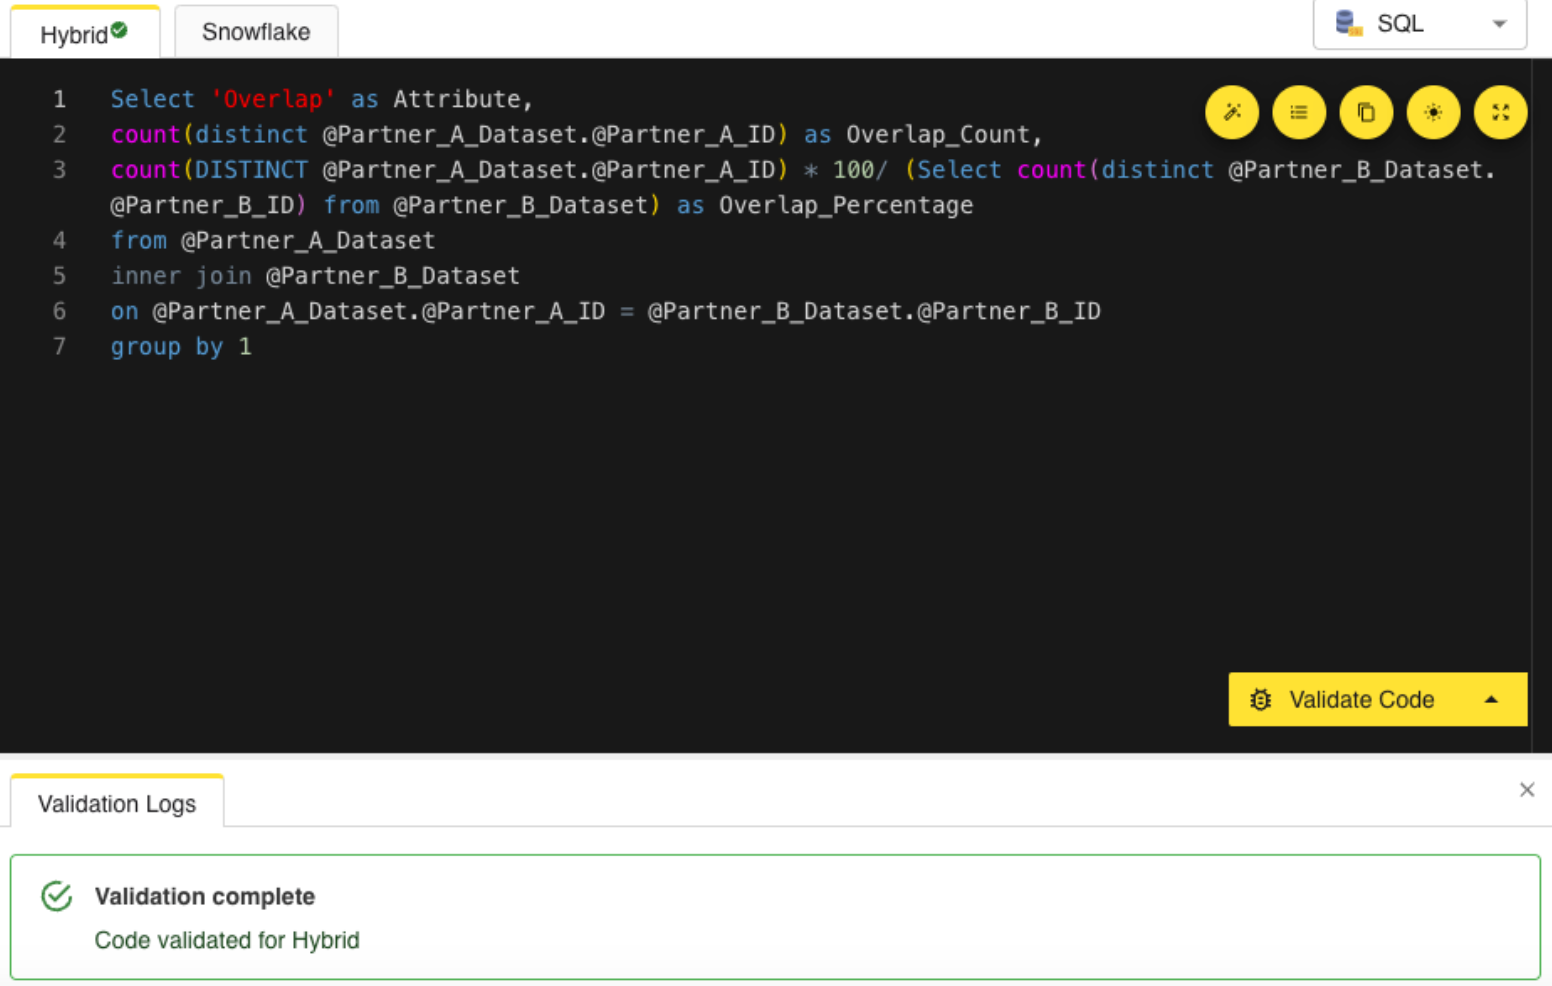Click 'Attribute' word on line 1
This screenshot has height=986, width=1552.
[457, 99]
